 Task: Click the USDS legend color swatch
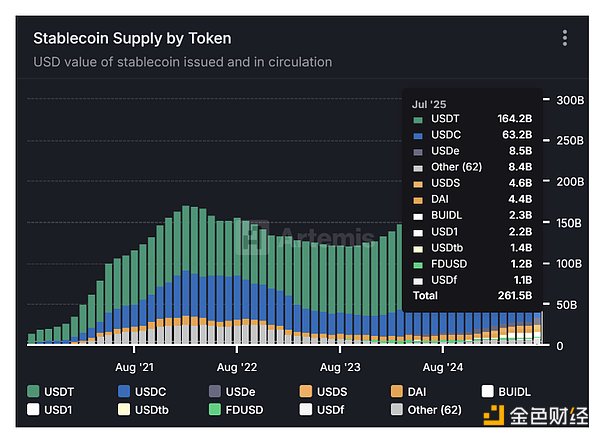coord(306,391)
